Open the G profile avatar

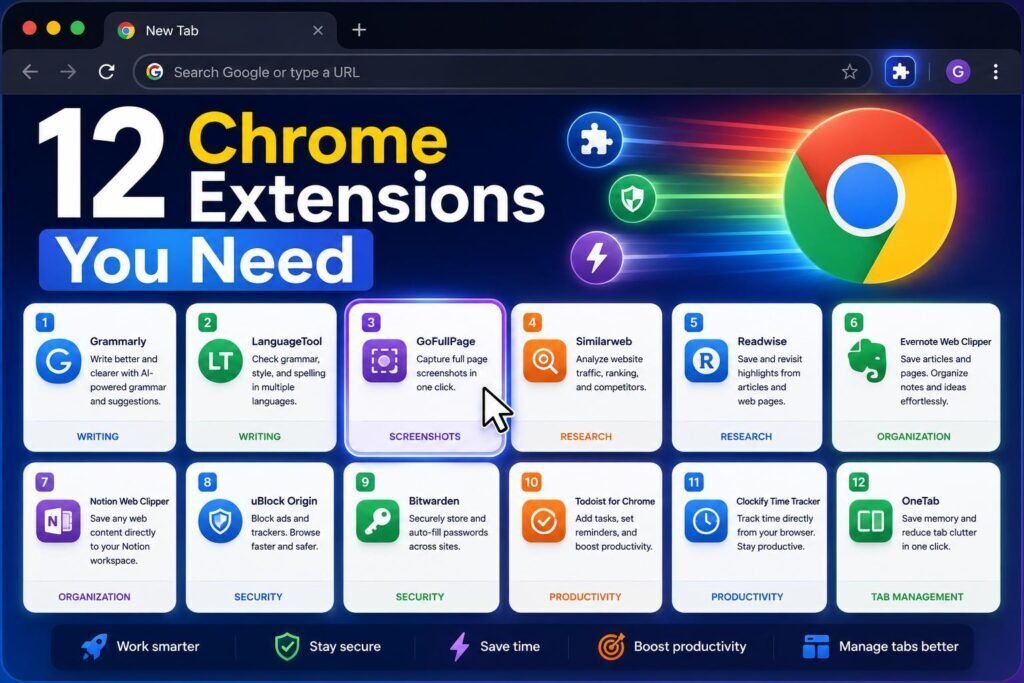tap(958, 72)
